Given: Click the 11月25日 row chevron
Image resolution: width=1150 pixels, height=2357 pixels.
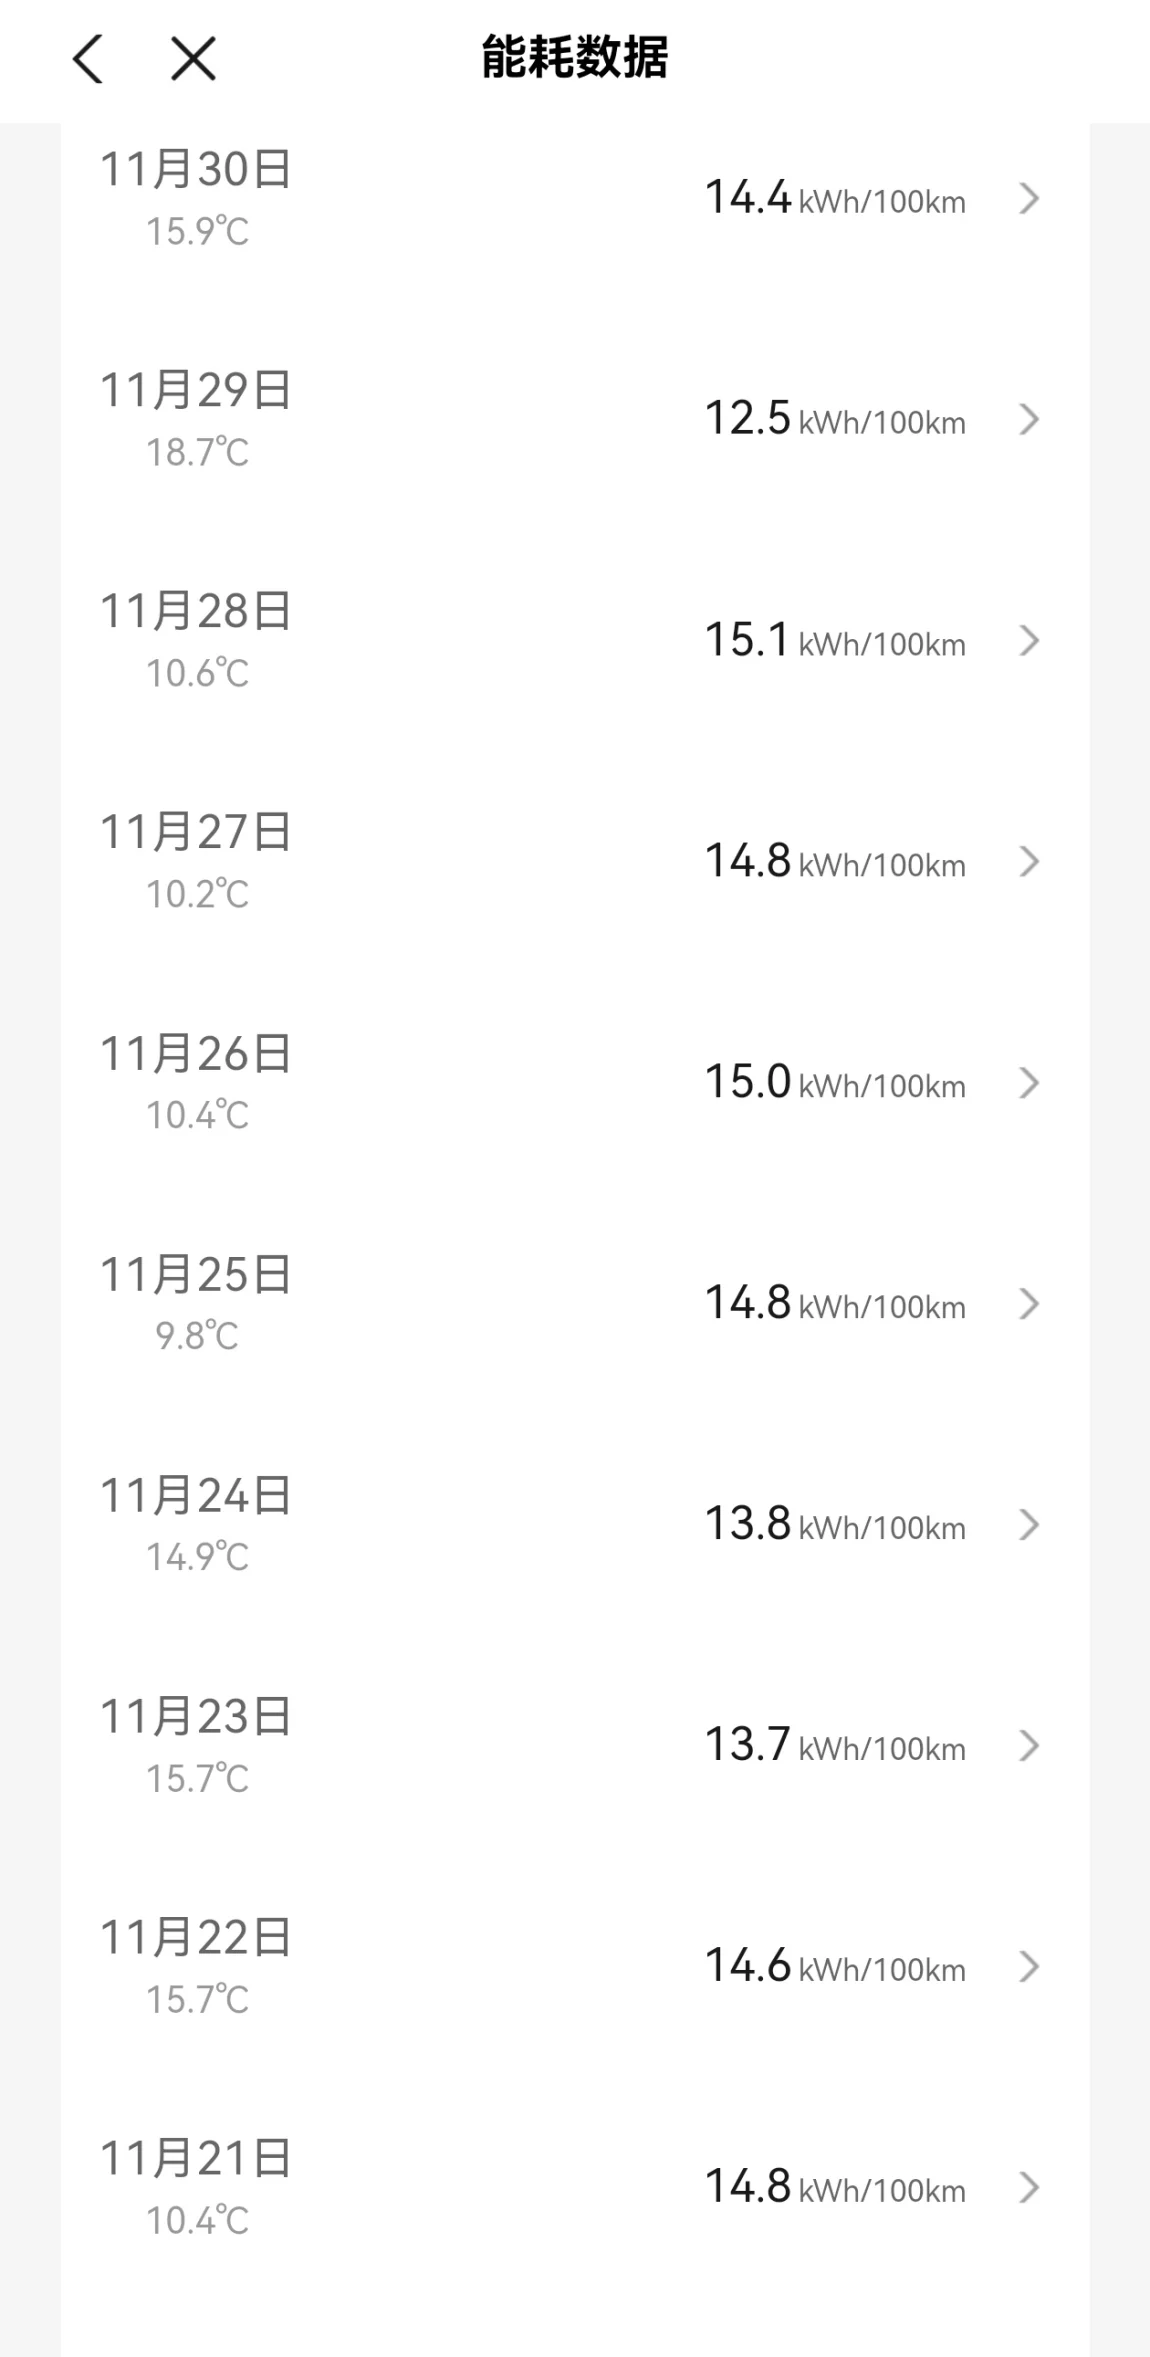Looking at the screenshot, I should point(1028,1304).
